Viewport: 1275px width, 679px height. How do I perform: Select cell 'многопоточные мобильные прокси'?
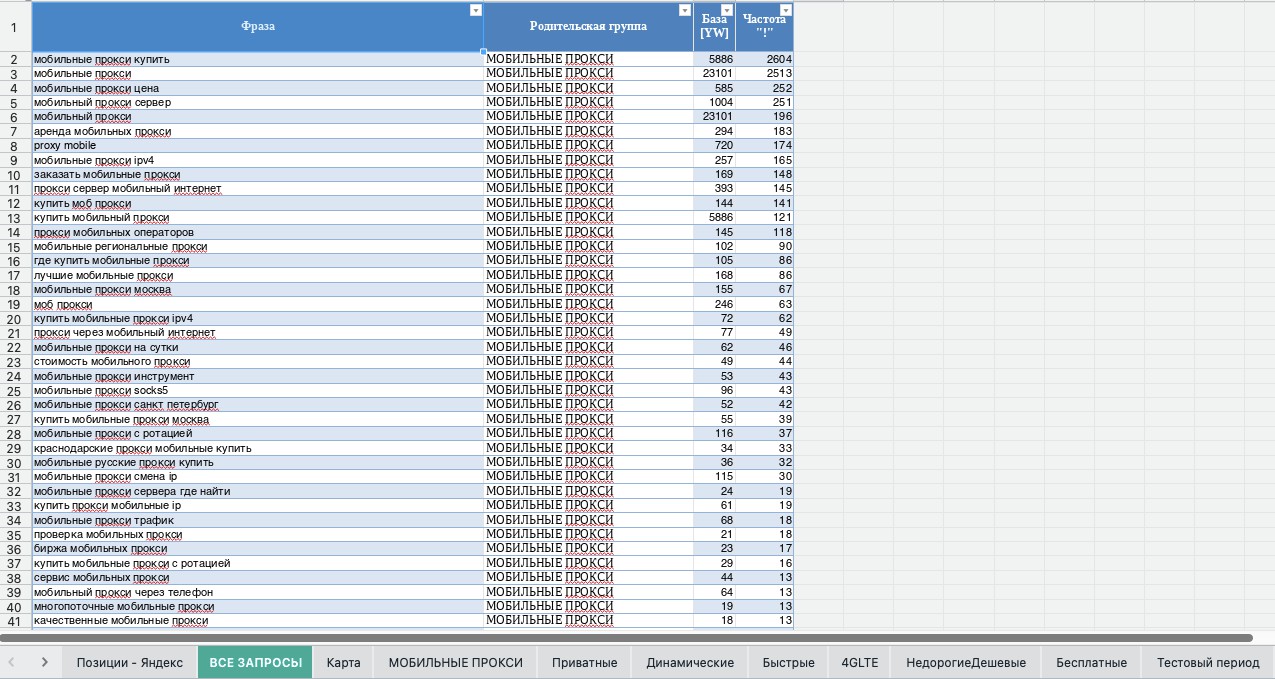258,606
